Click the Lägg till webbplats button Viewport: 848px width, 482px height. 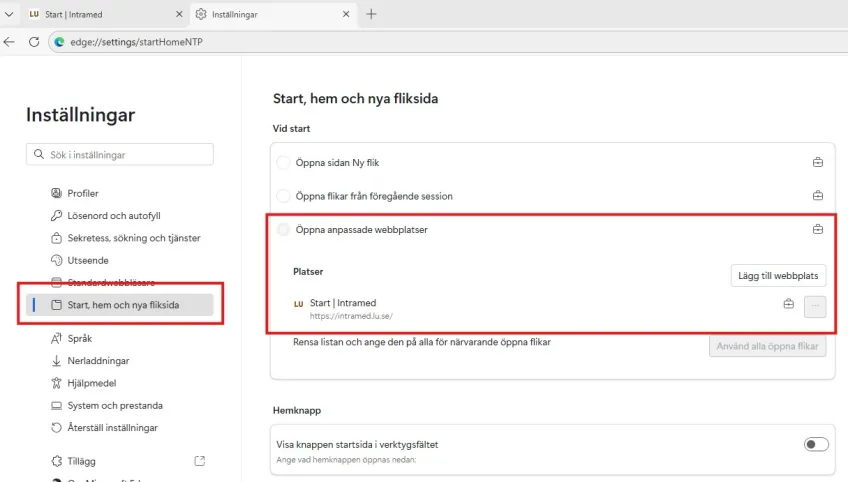778,275
